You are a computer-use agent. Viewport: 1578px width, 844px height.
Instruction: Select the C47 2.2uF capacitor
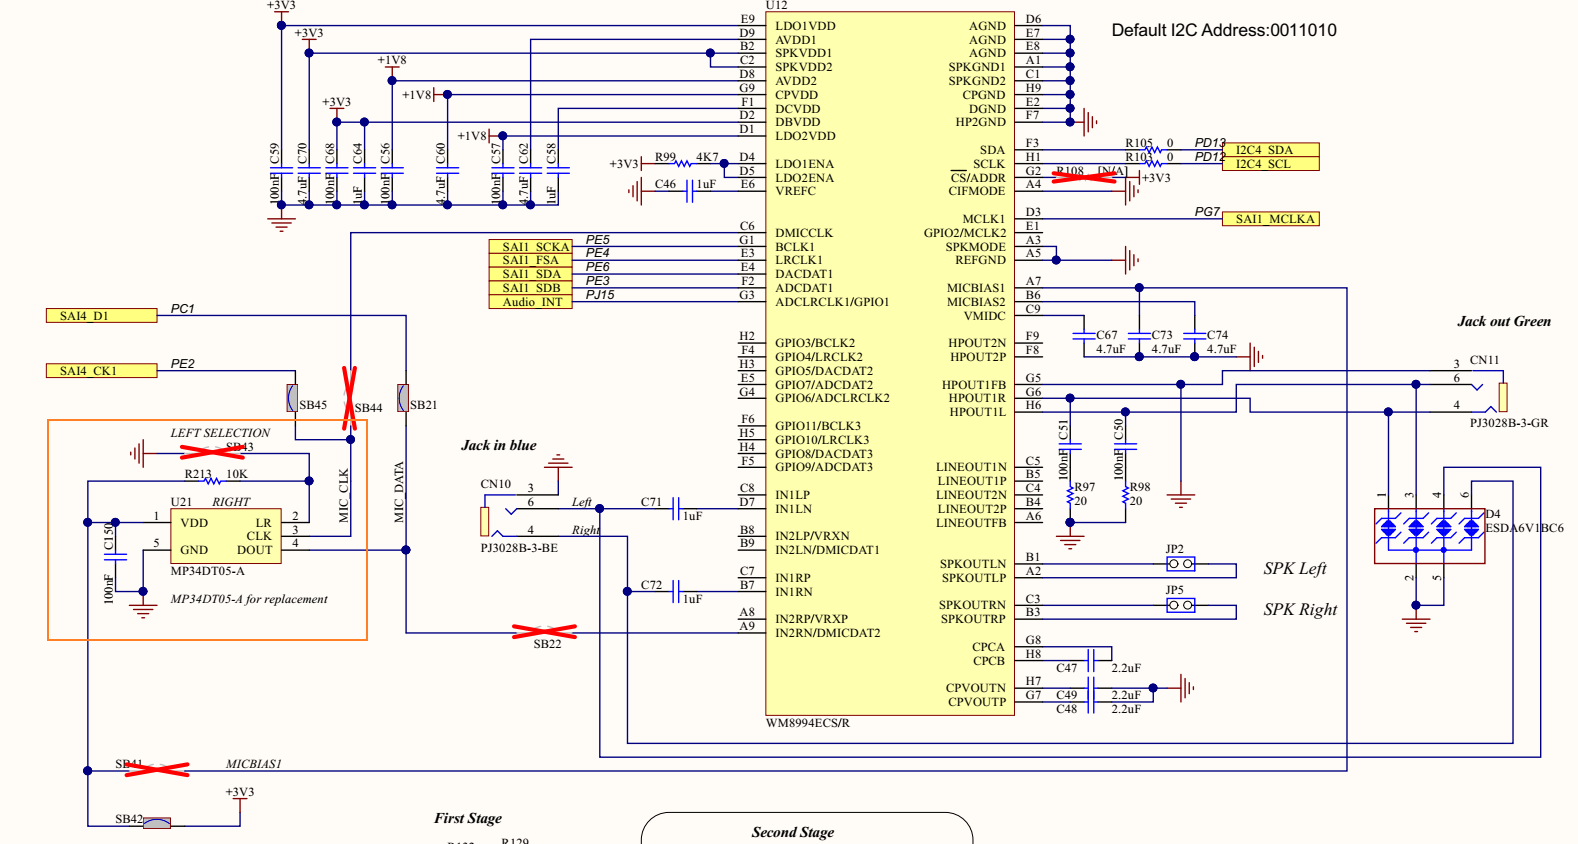(x=1093, y=660)
